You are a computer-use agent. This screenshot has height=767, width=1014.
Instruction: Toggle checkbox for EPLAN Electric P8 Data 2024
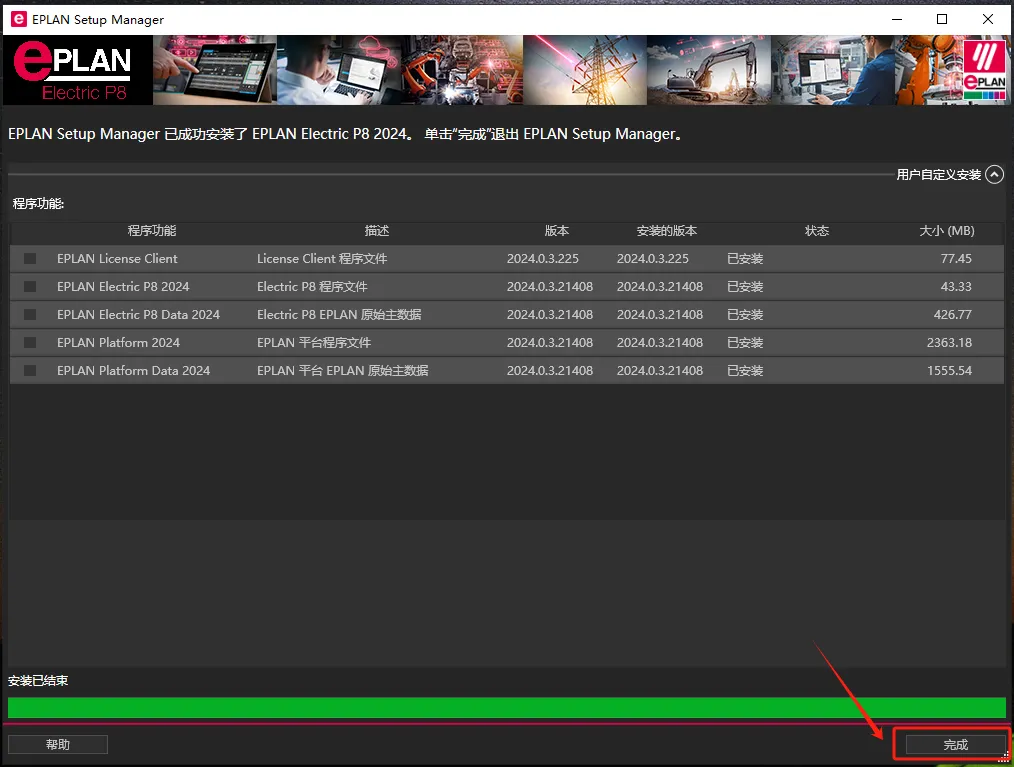tap(30, 314)
